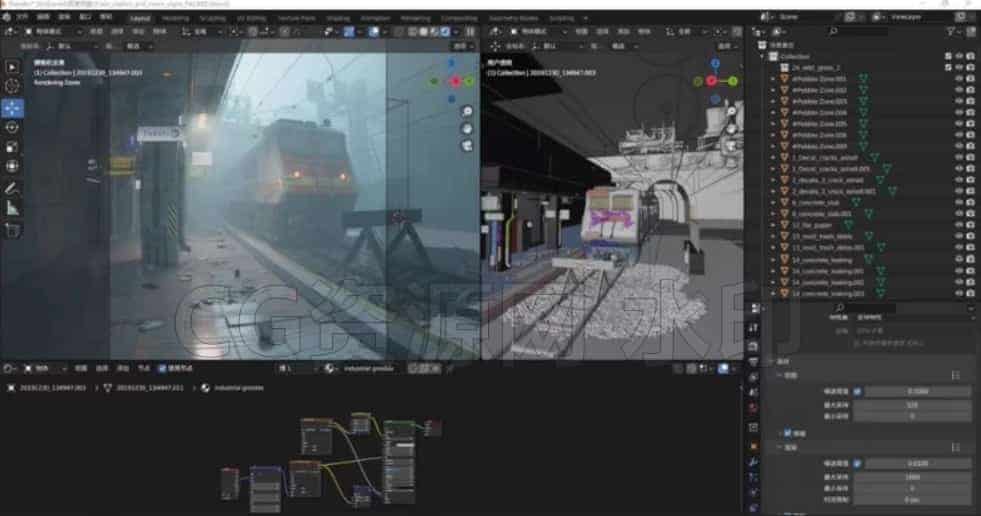Viewport: 981px width, 516px height.
Task: Expand 12_flat_paper row in the outliner
Action: [773, 225]
